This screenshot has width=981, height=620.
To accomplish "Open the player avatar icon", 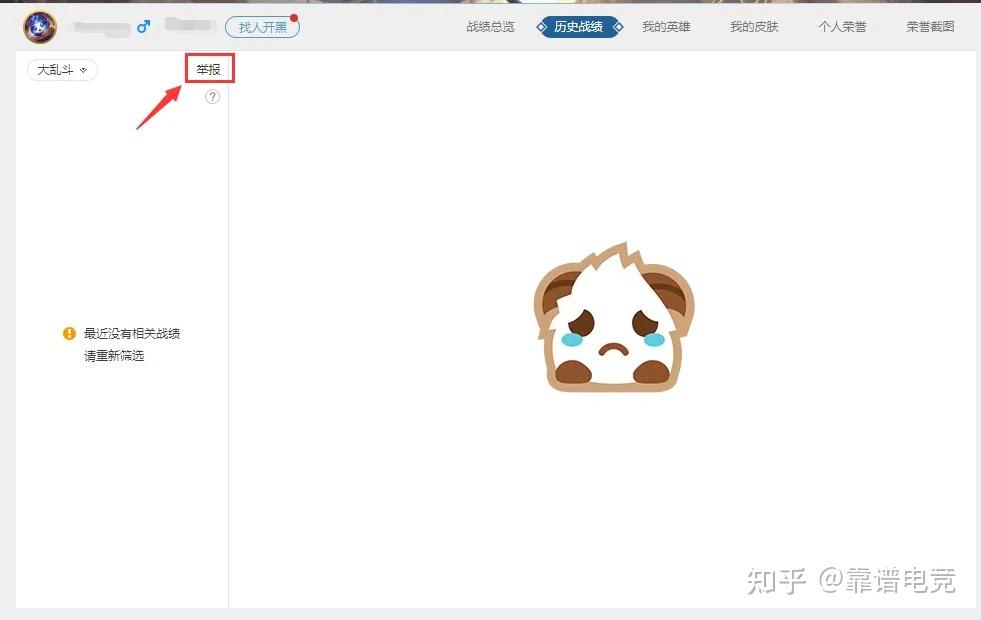I will (40, 27).
